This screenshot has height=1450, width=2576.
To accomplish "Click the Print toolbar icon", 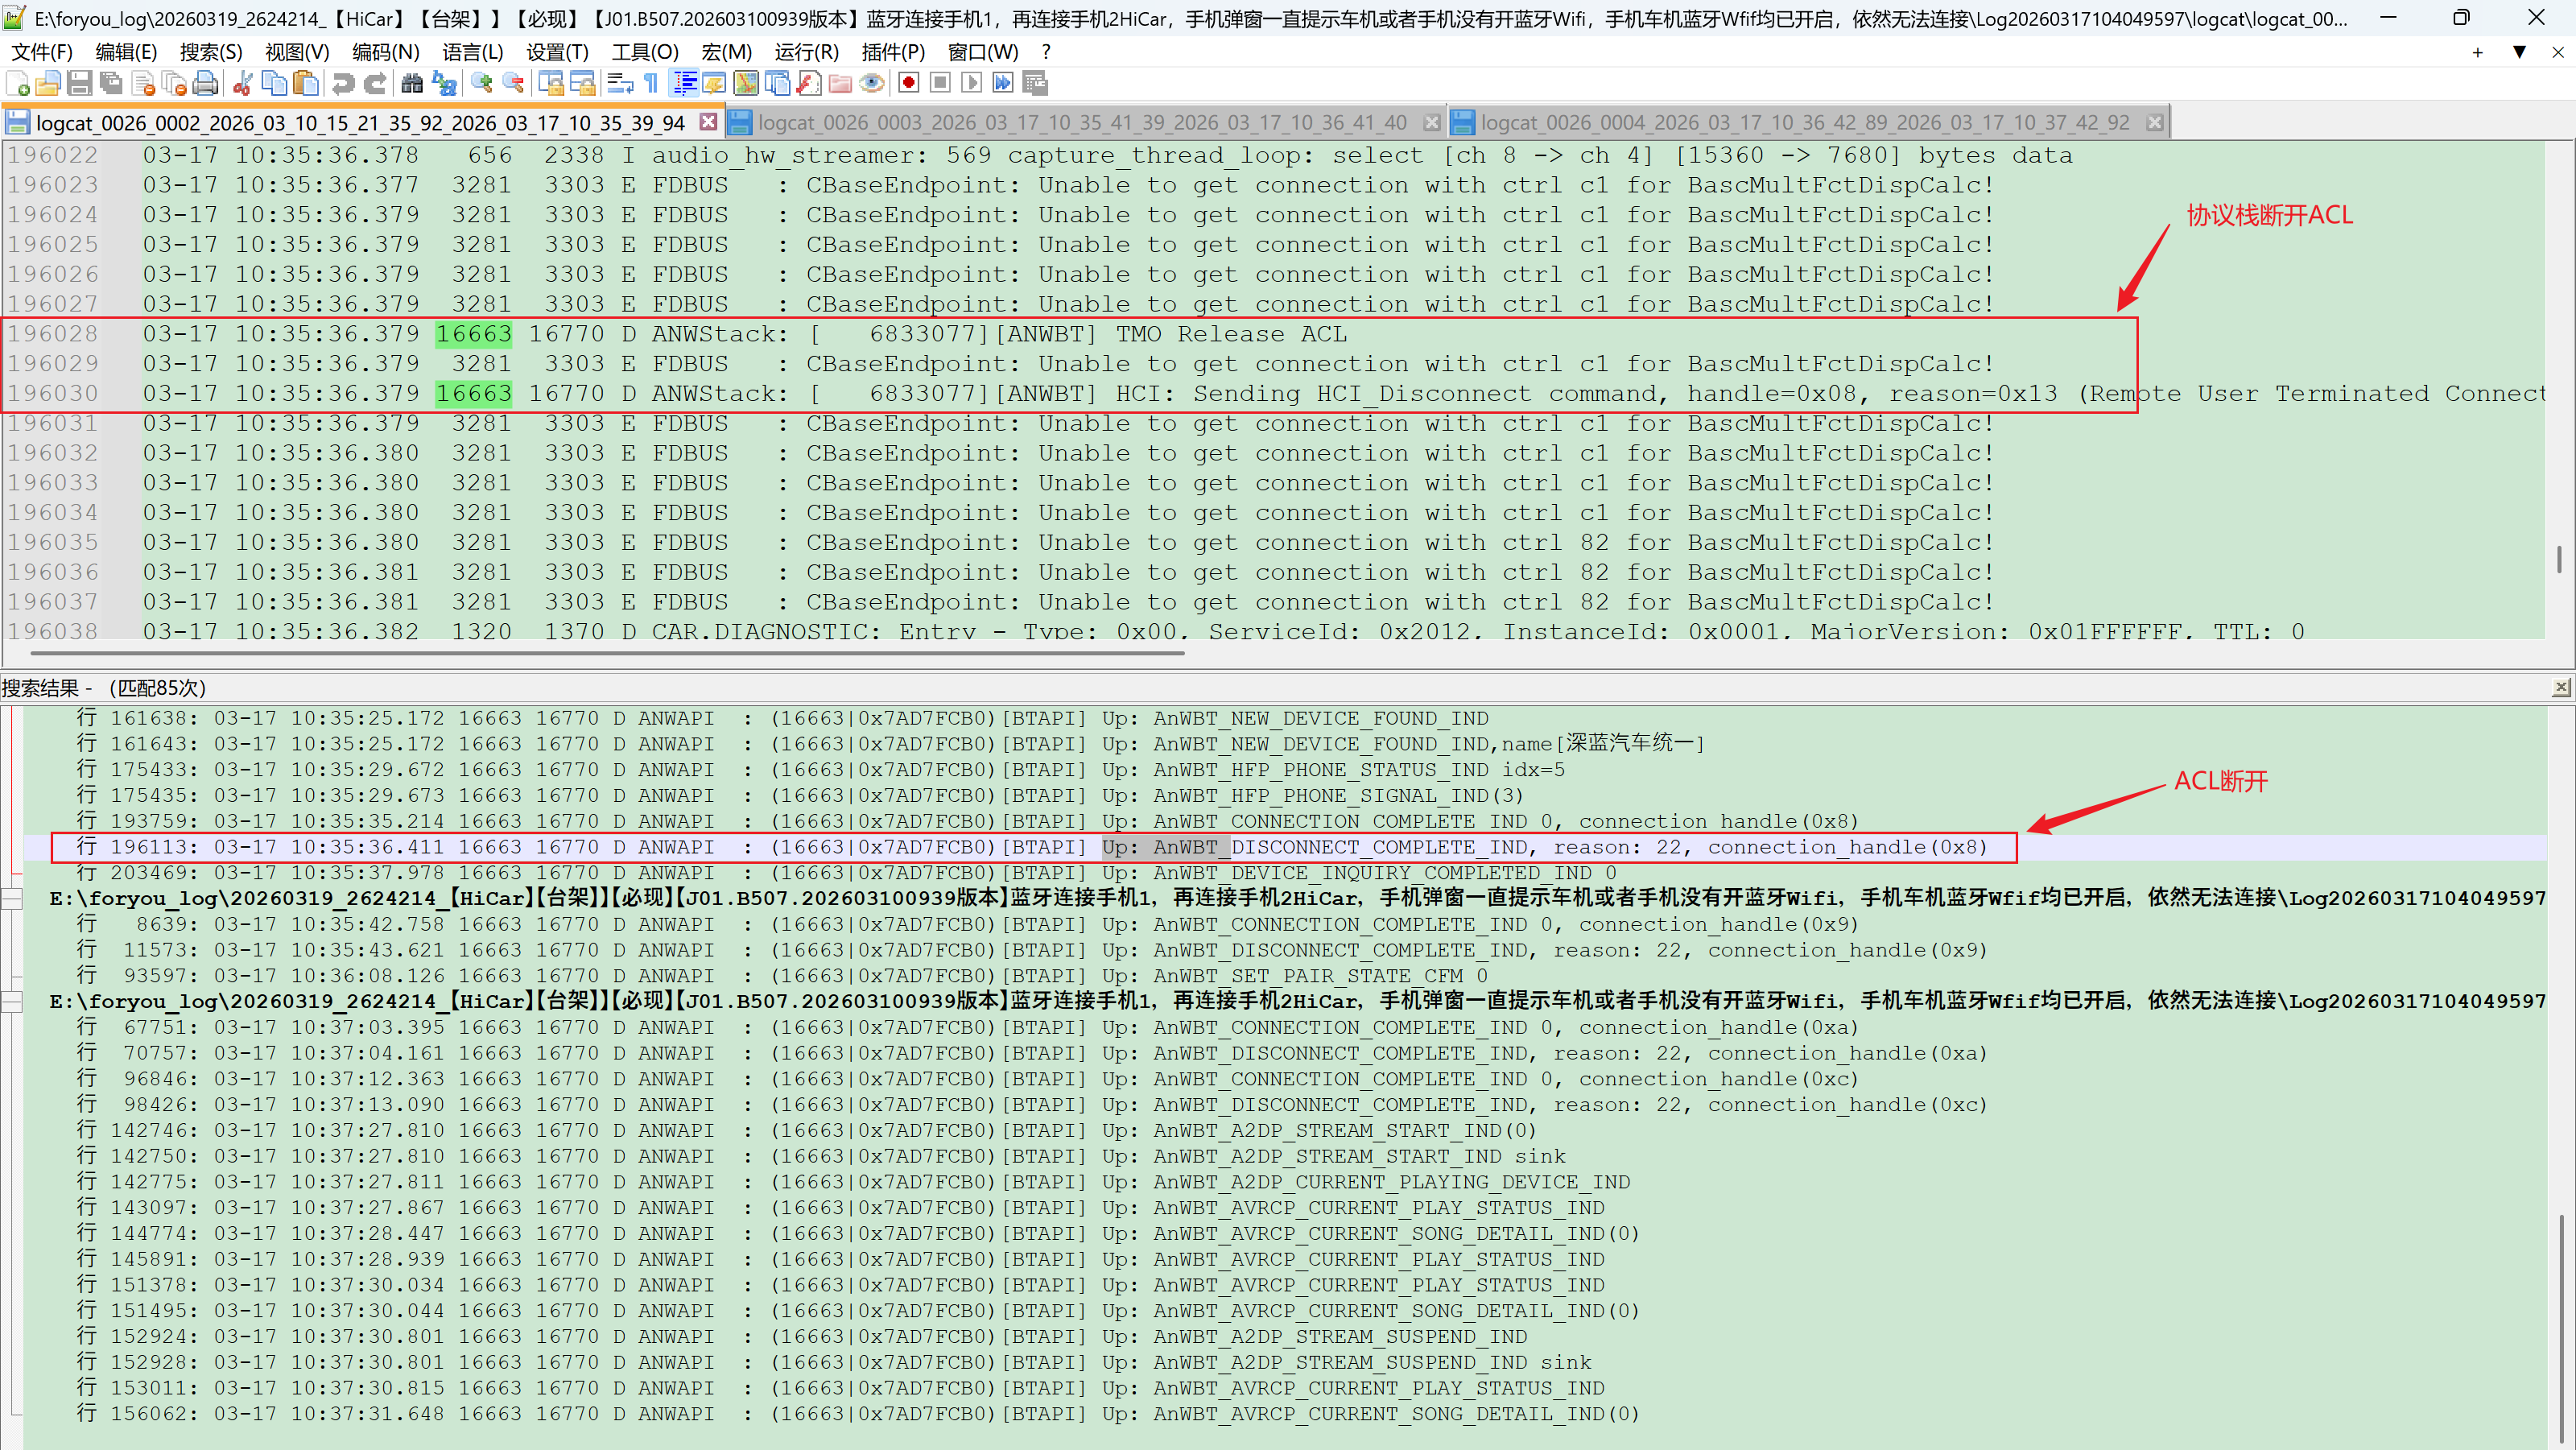I will (205, 84).
